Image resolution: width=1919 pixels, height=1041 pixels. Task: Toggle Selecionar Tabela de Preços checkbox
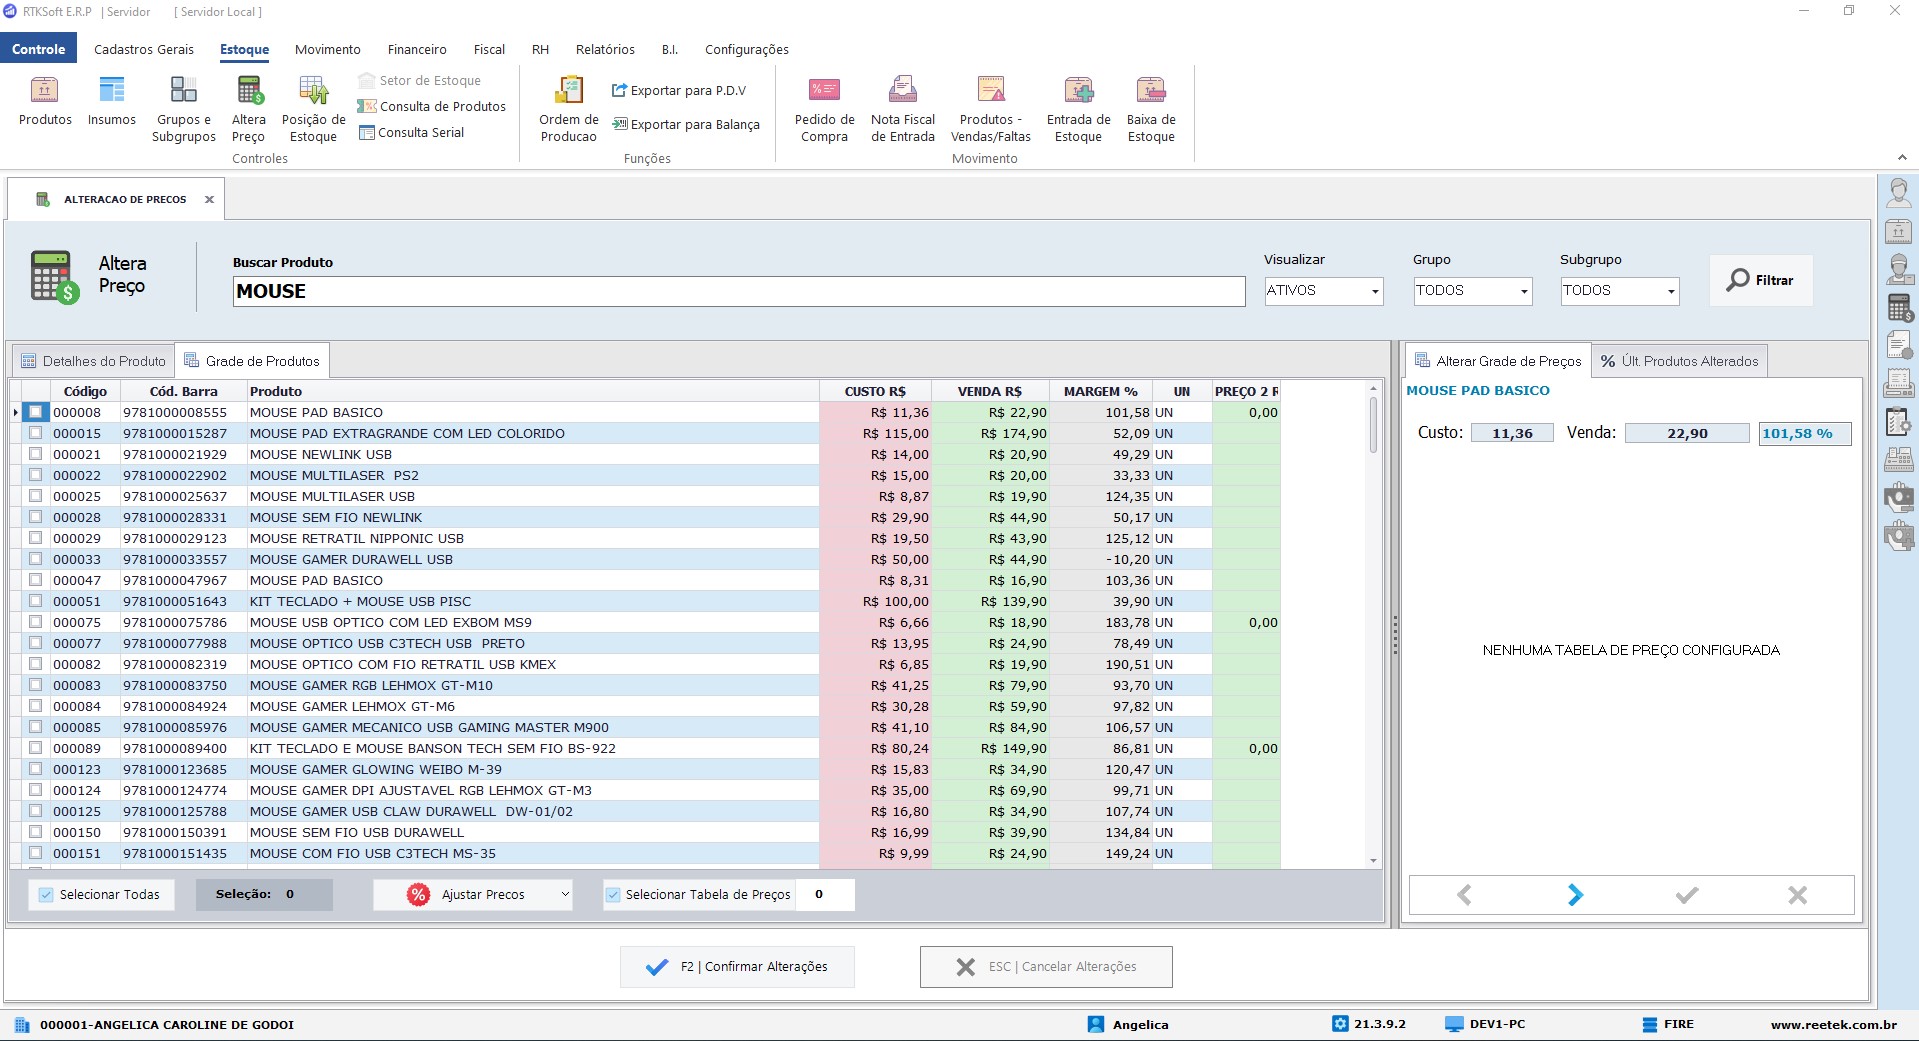click(x=613, y=895)
